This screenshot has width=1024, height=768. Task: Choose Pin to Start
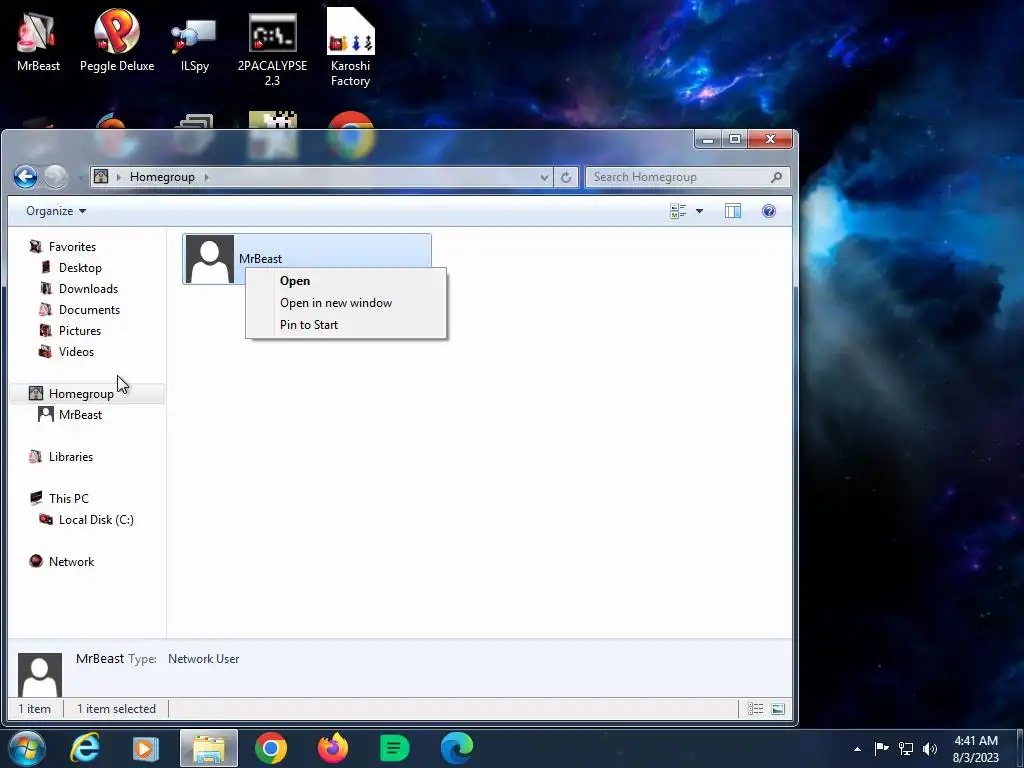point(346,325)
